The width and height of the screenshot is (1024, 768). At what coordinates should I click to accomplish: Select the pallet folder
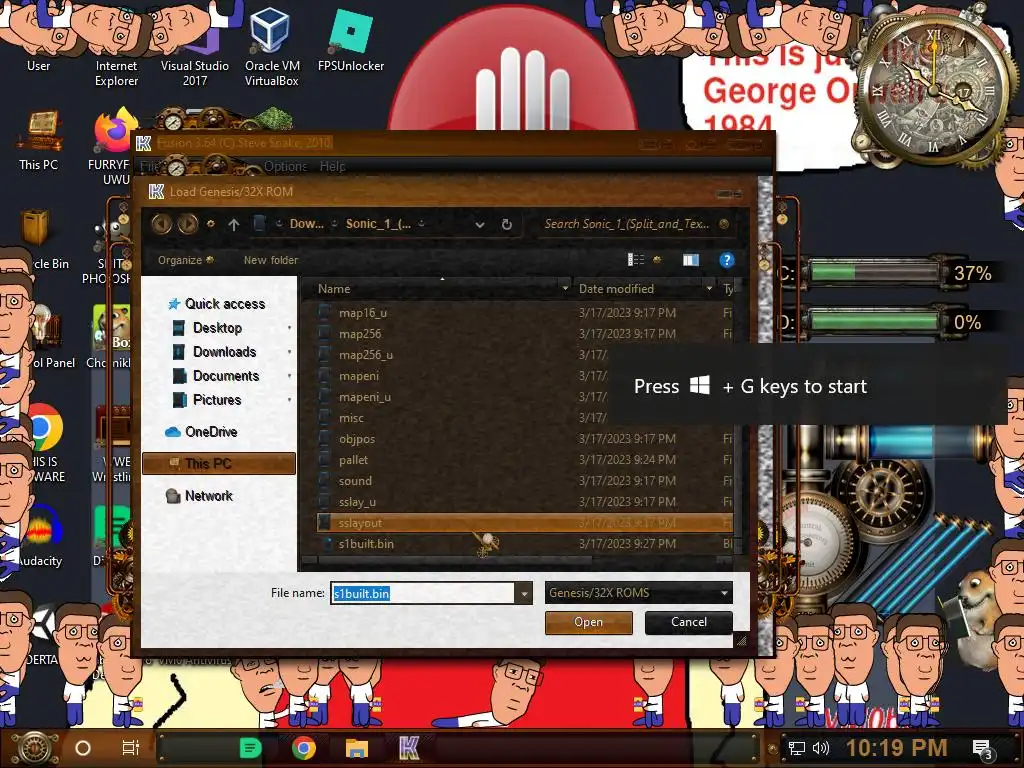coord(353,460)
